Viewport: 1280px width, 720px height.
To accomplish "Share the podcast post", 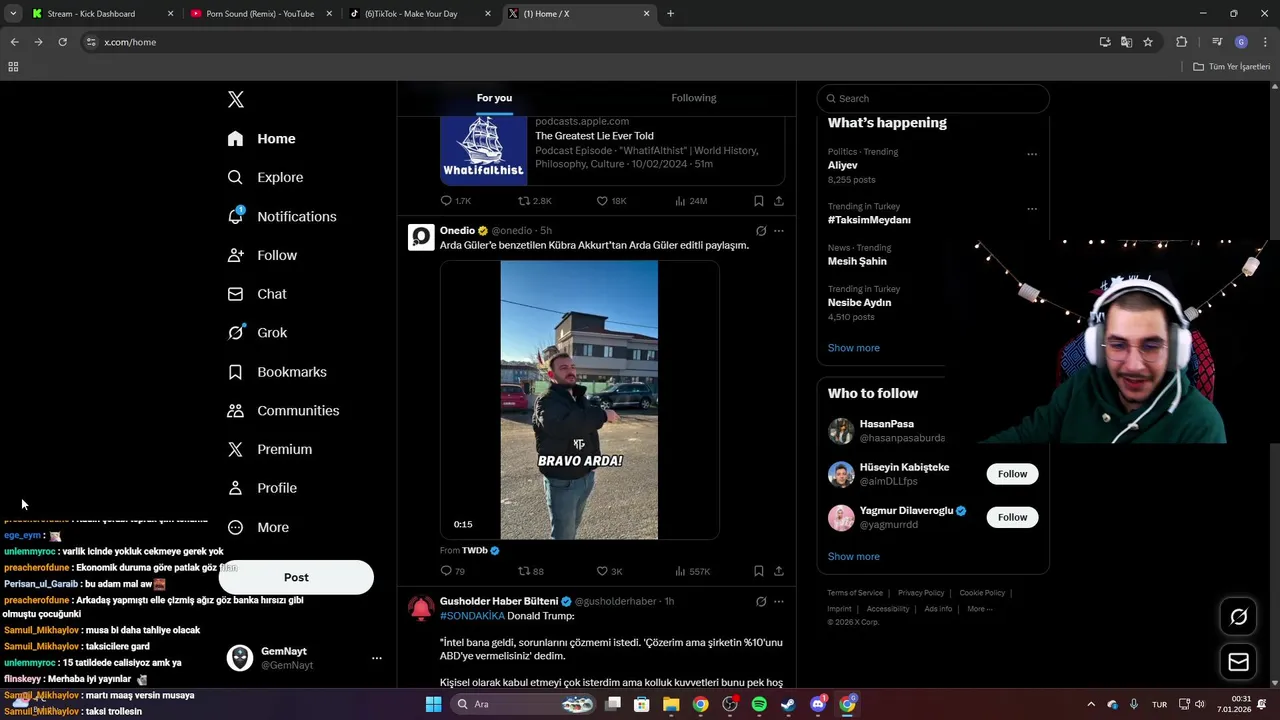I will click(x=779, y=201).
